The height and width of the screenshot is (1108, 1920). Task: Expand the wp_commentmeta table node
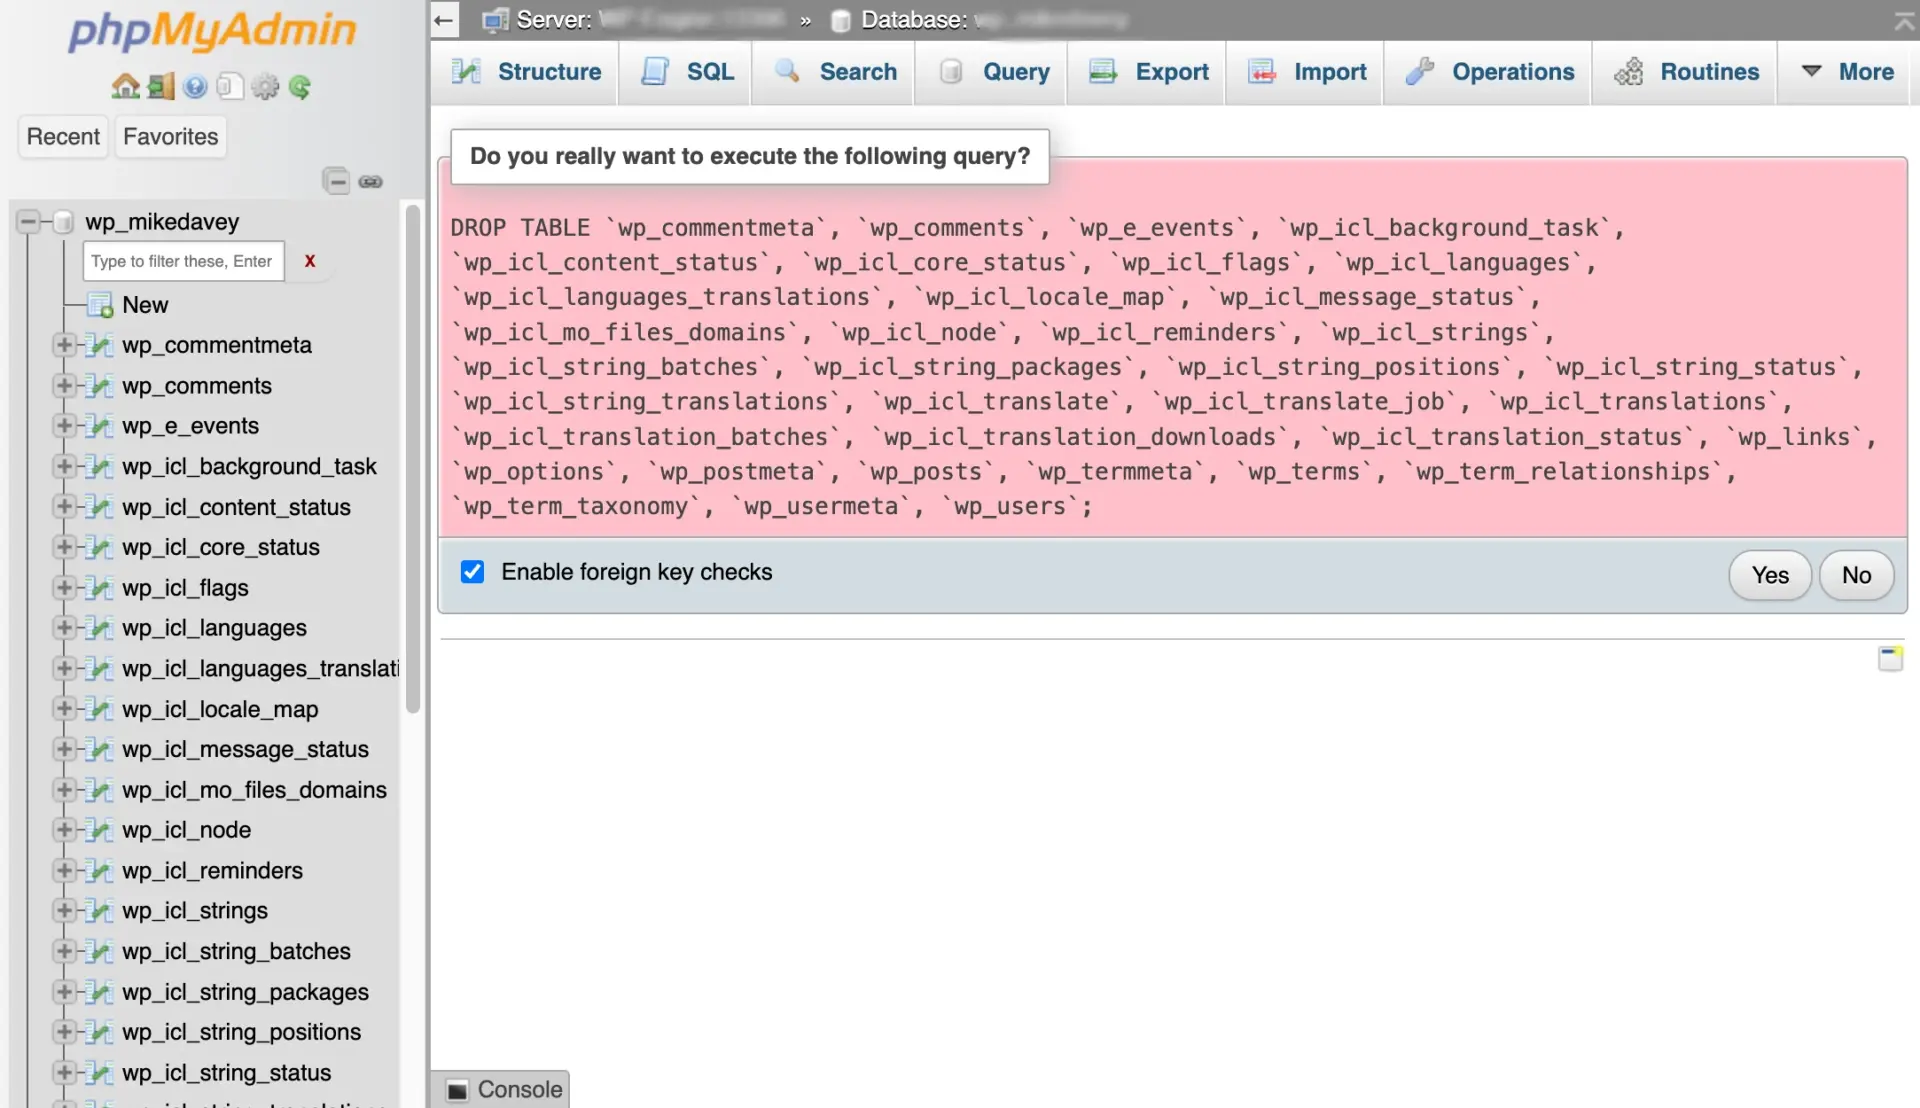[x=63, y=344]
